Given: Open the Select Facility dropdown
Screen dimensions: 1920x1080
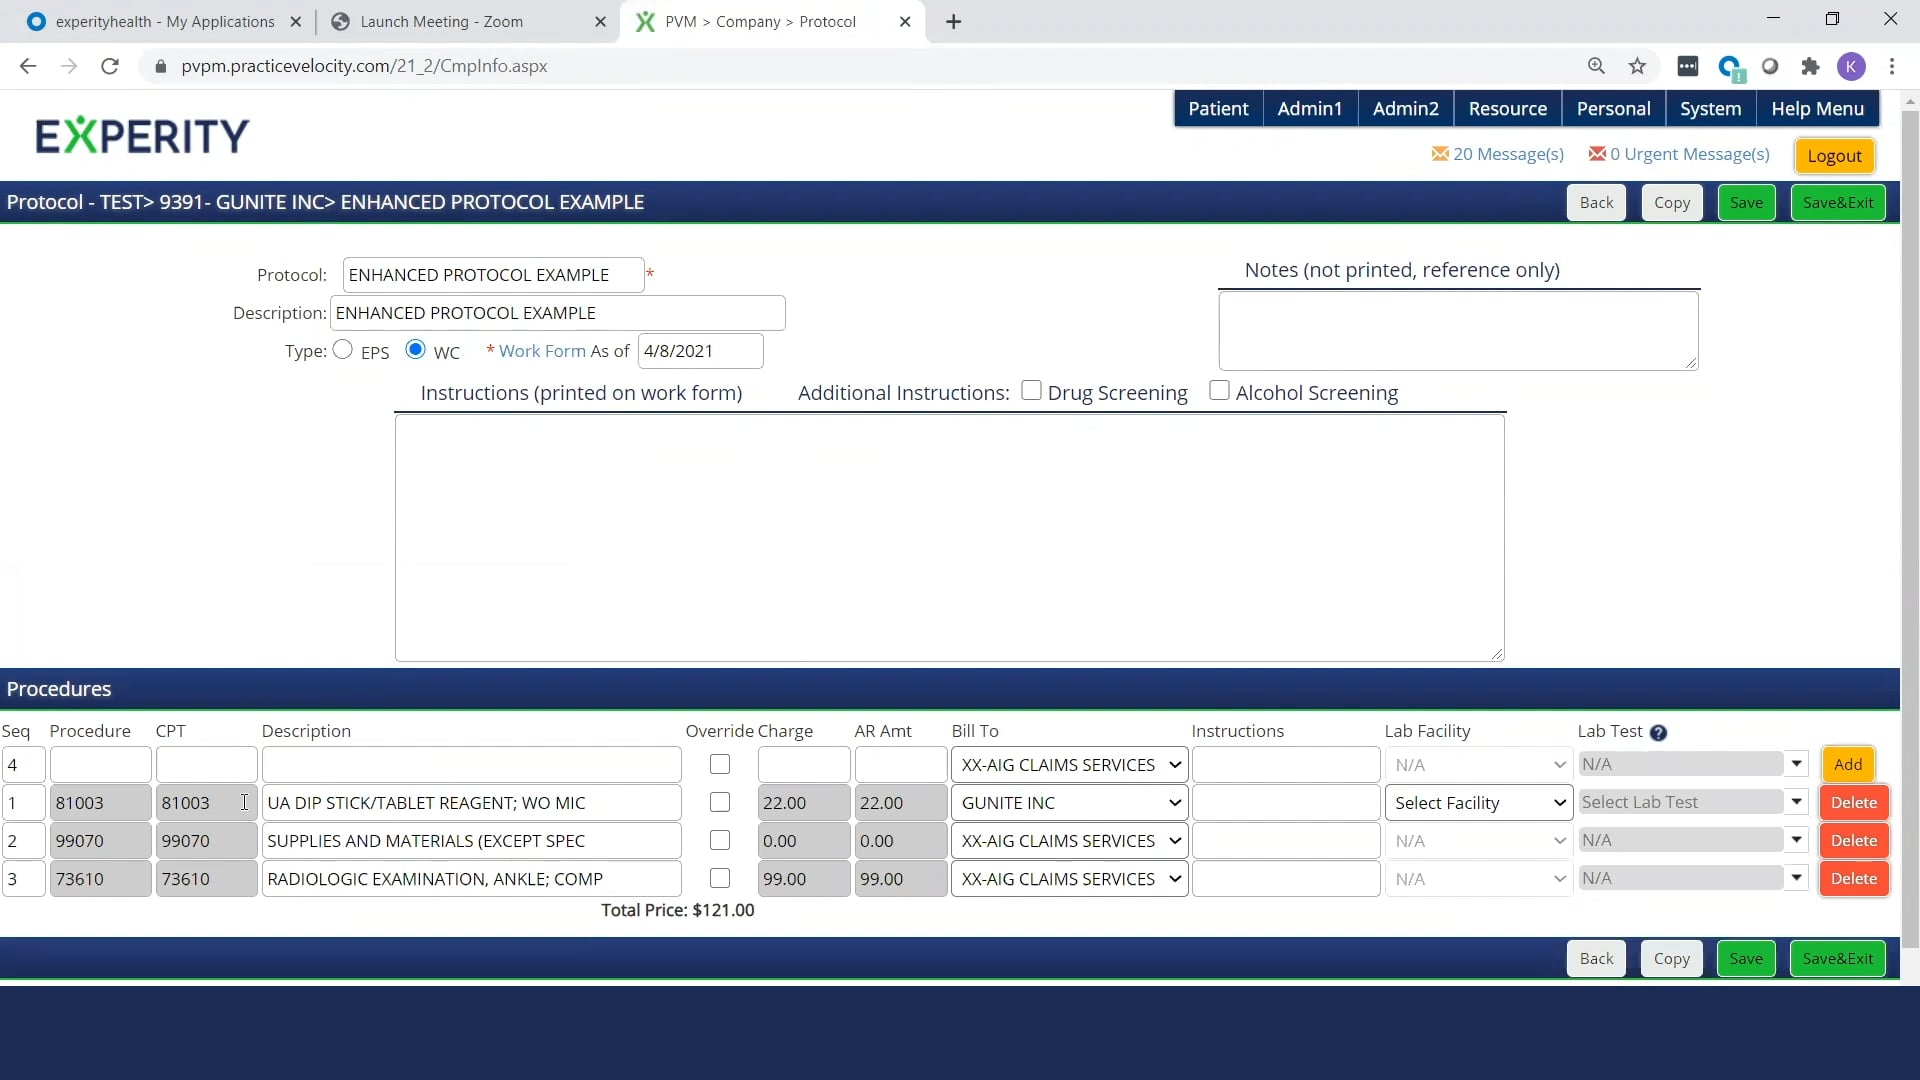Looking at the screenshot, I should 1478,803.
